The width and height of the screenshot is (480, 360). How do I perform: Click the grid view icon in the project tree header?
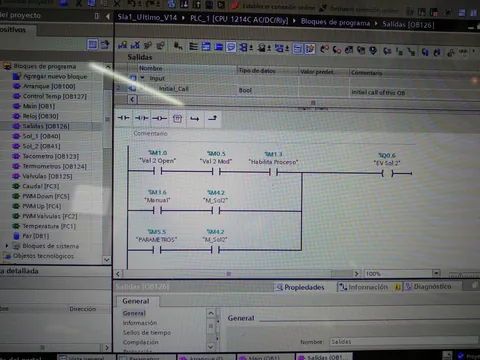click(x=92, y=44)
